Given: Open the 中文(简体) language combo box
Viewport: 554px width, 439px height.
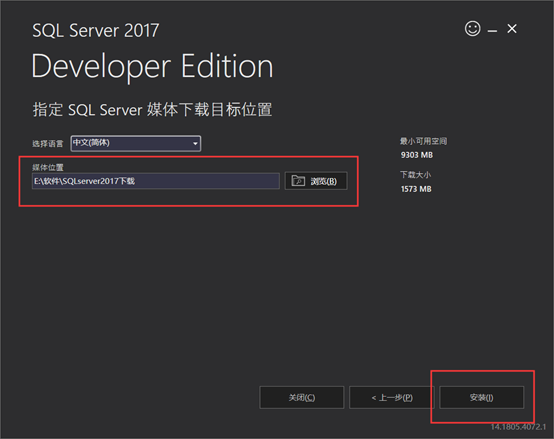Looking at the screenshot, I should click(136, 143).
